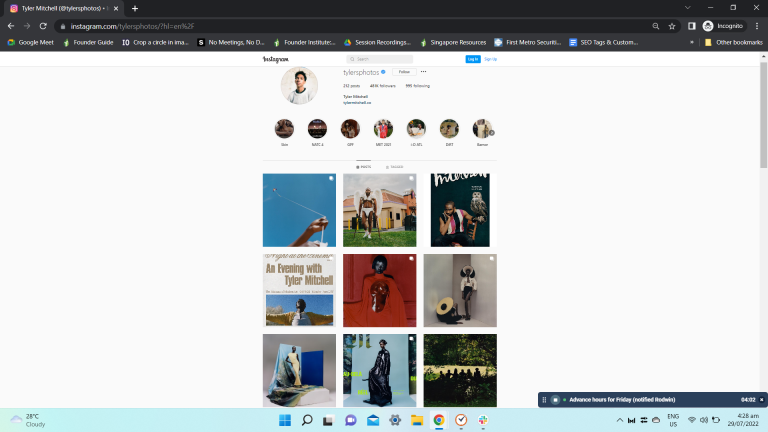Open the Chrome side panel icon
This screenshot has height=432, width=768.
(x=690, y=25)
